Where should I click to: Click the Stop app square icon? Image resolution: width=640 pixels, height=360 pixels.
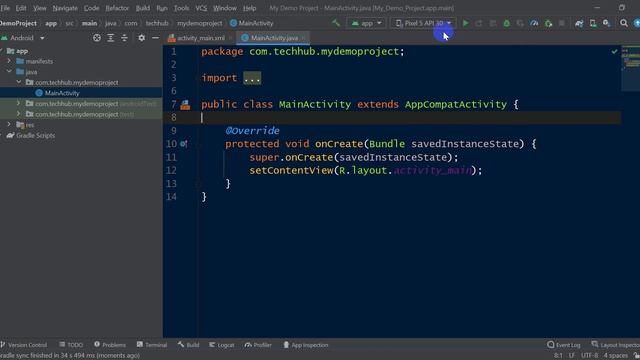[x=562, y=23]
